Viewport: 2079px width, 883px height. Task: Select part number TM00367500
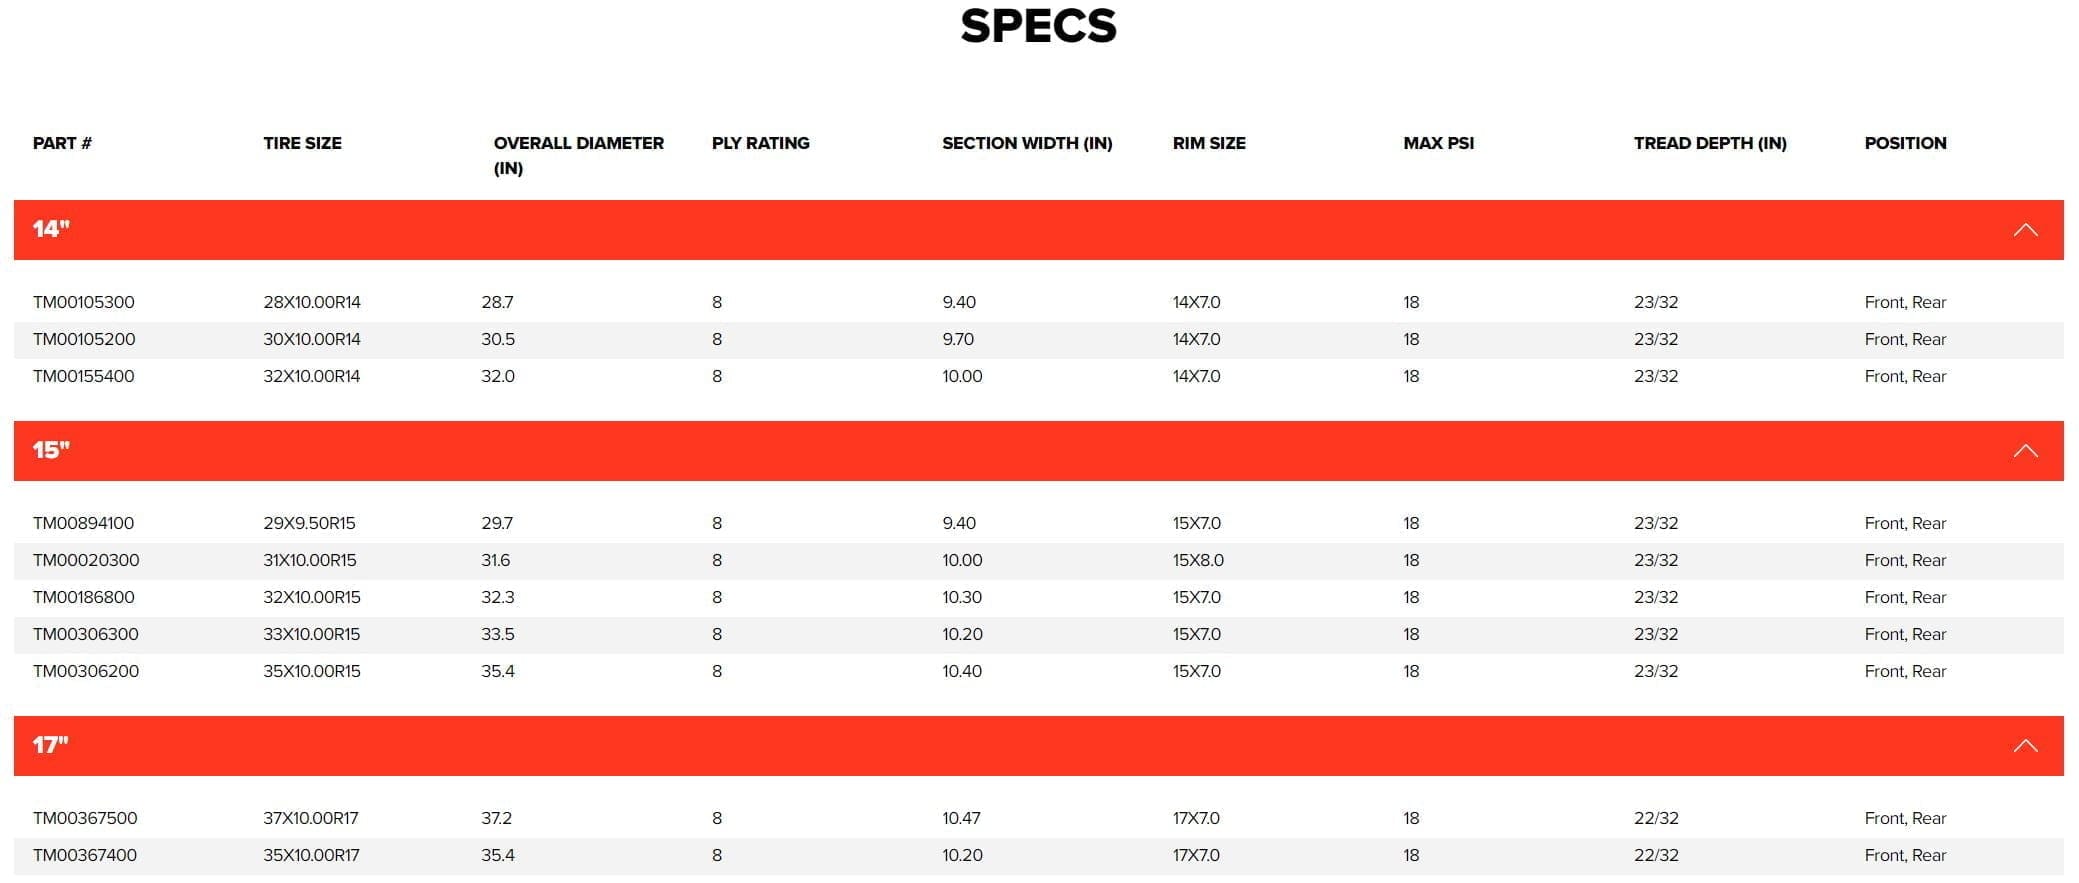pos(85,818)
